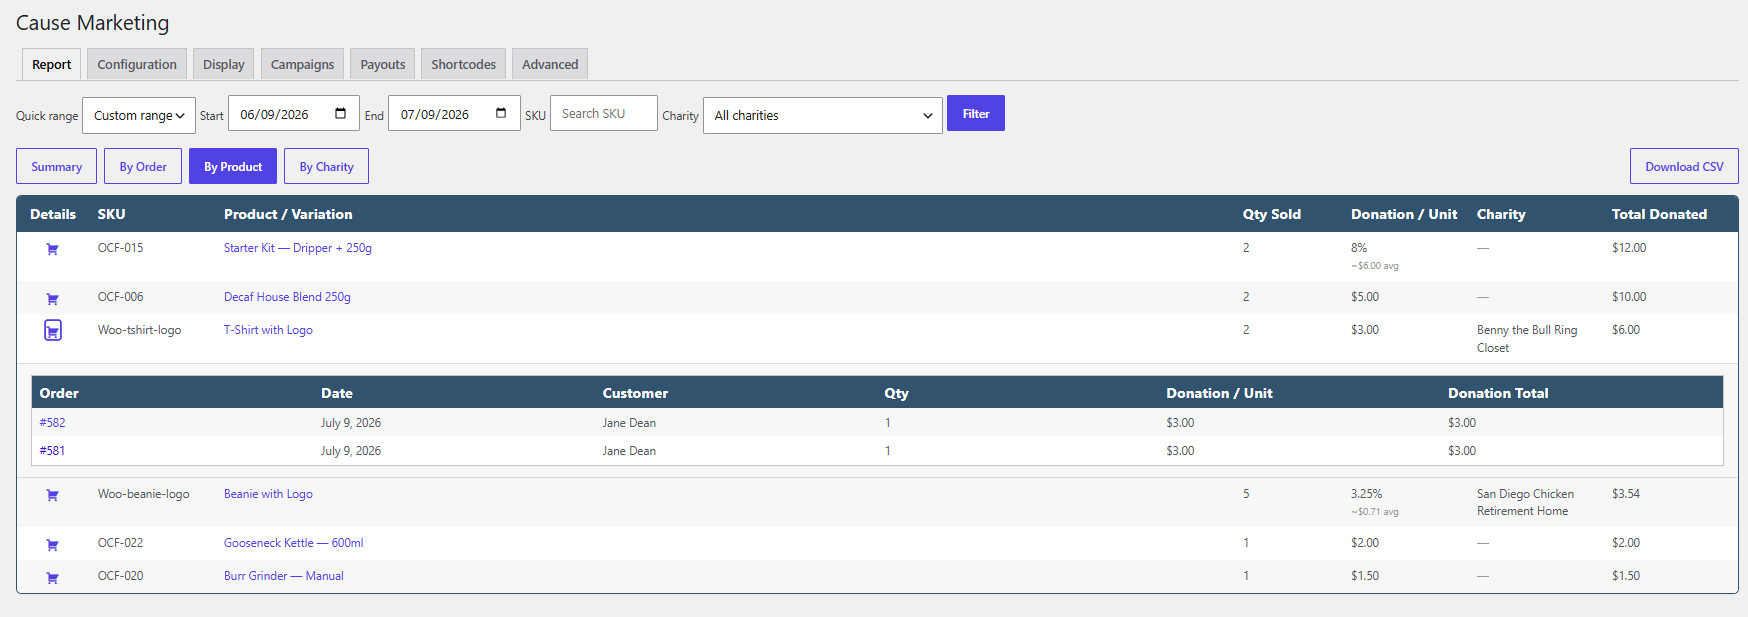The width and height of the screenshot is (1748, 617).
Task: Click total donated $3.54 value
Action: (x=1626, y=494)
